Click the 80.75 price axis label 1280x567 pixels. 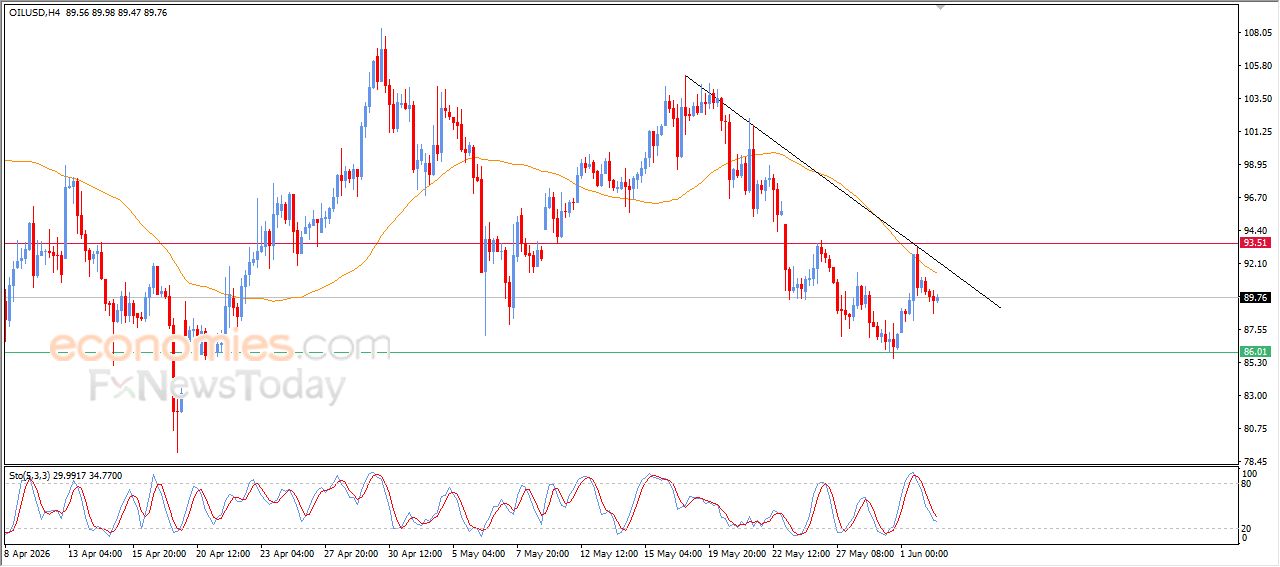point(1257,429)
